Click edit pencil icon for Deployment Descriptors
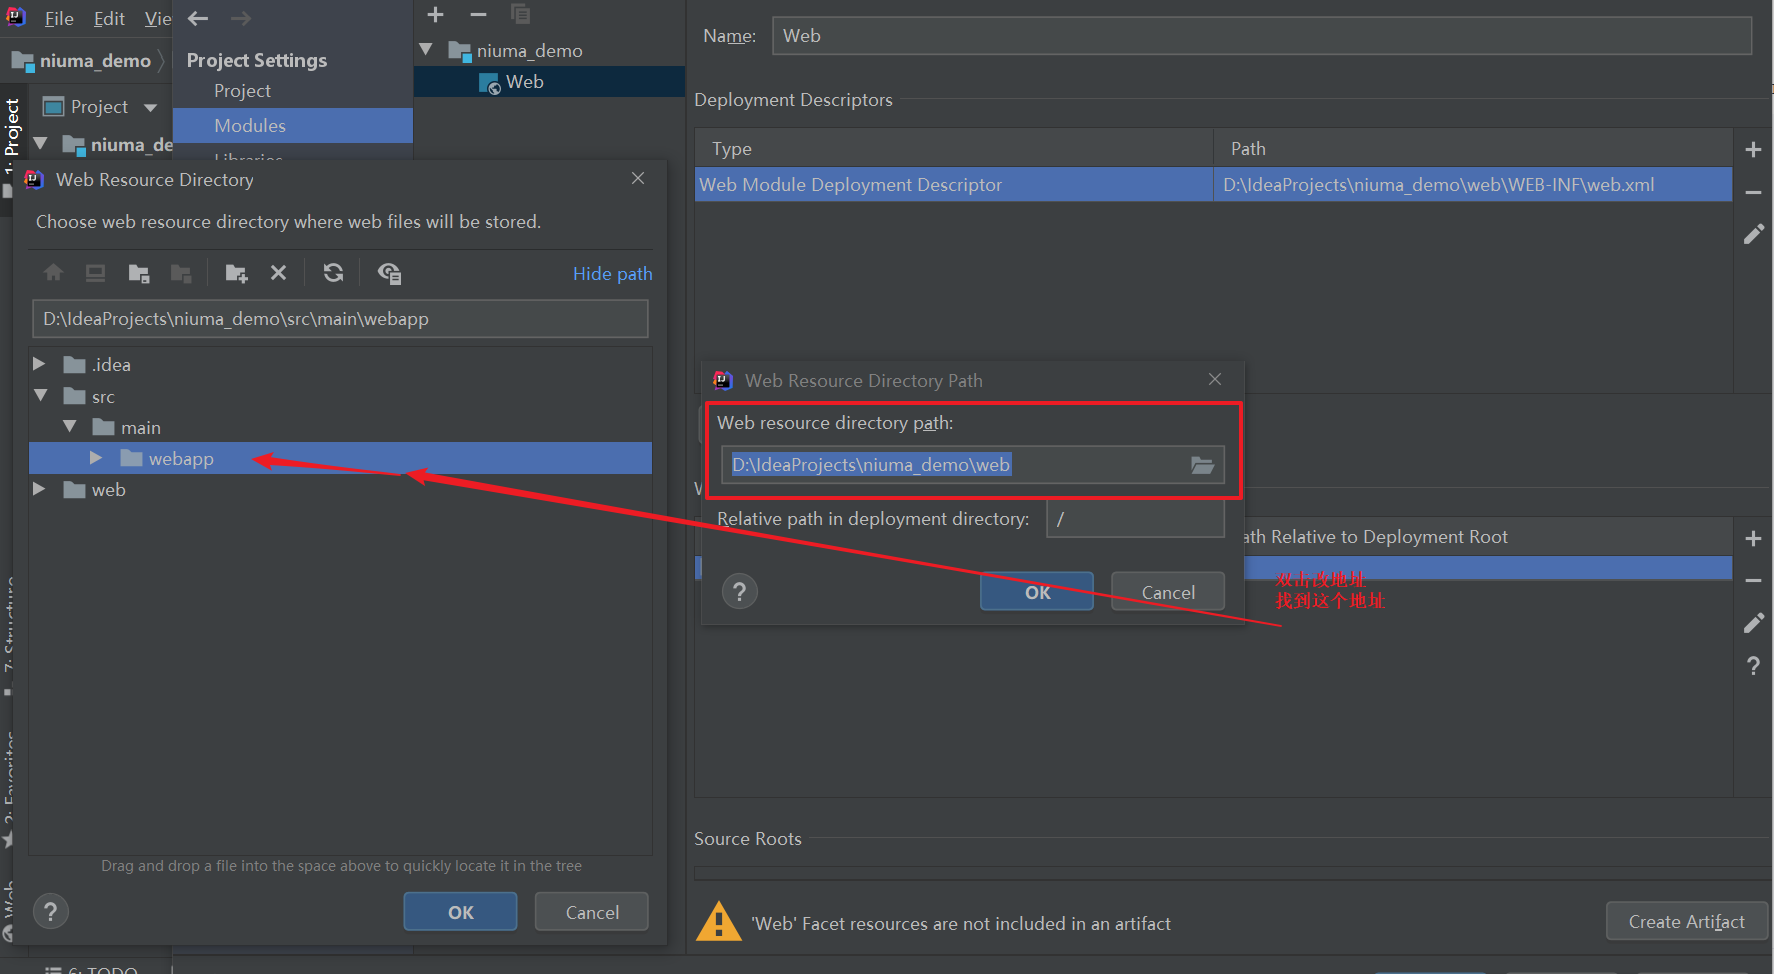 click(x=1753, y=234)
